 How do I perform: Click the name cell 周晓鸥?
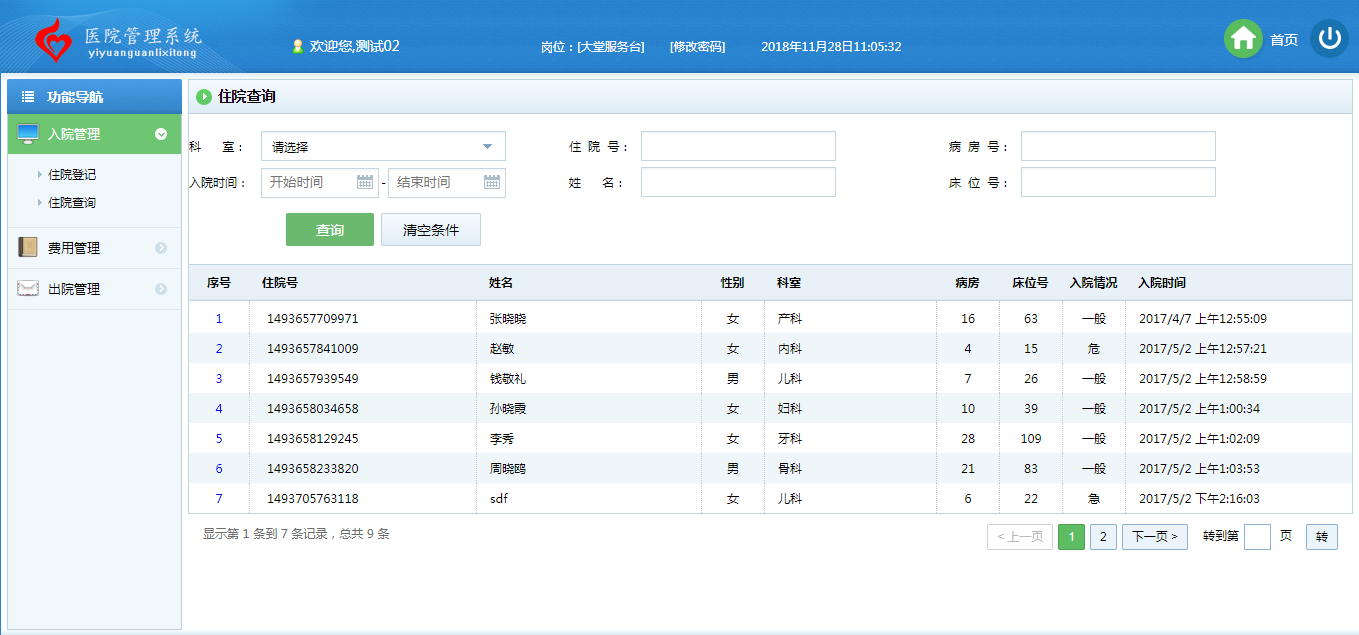coord(507,469)
